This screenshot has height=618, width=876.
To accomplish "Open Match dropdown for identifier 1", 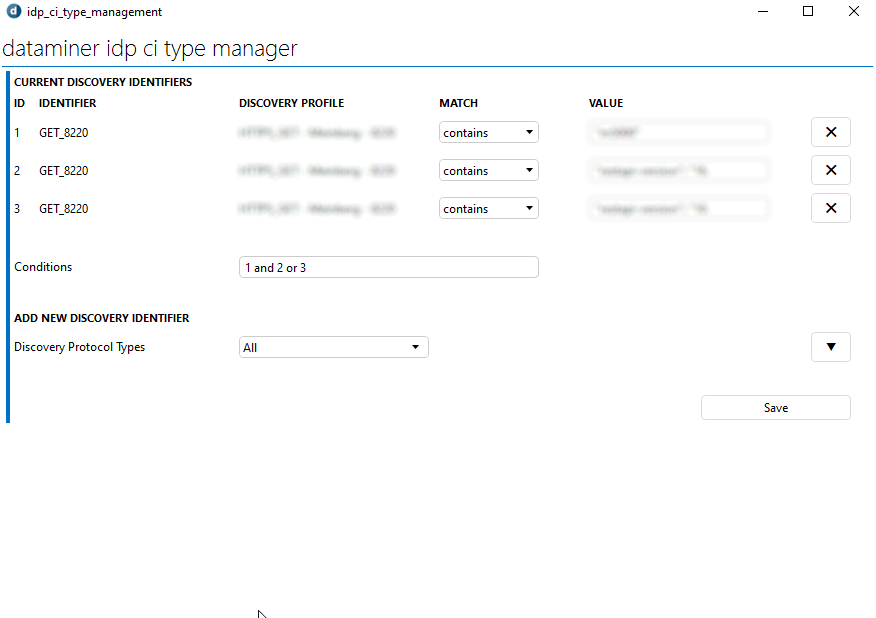I will click(489, 132).
